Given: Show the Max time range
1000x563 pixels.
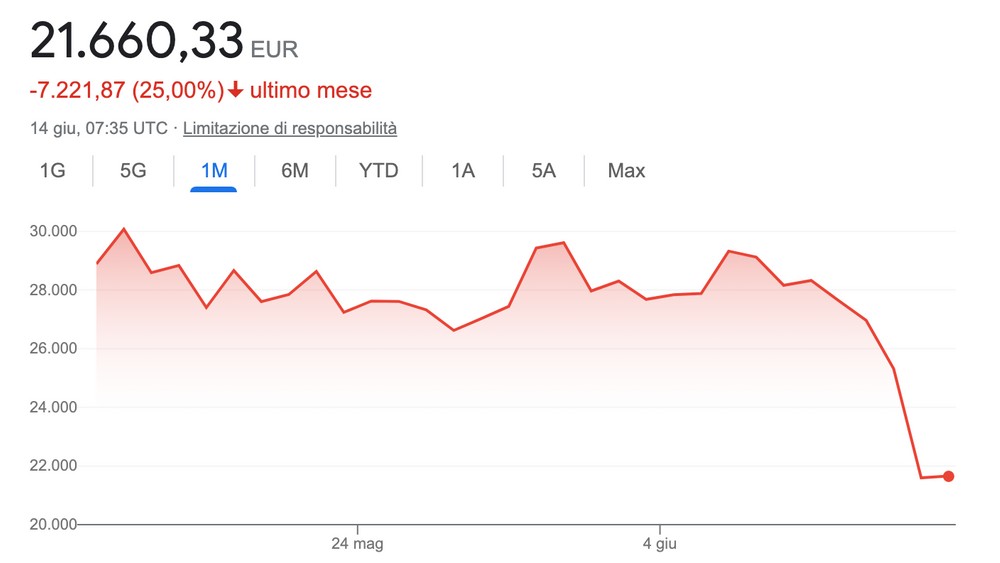Looking at the screenshot, I should click(626, 171).
